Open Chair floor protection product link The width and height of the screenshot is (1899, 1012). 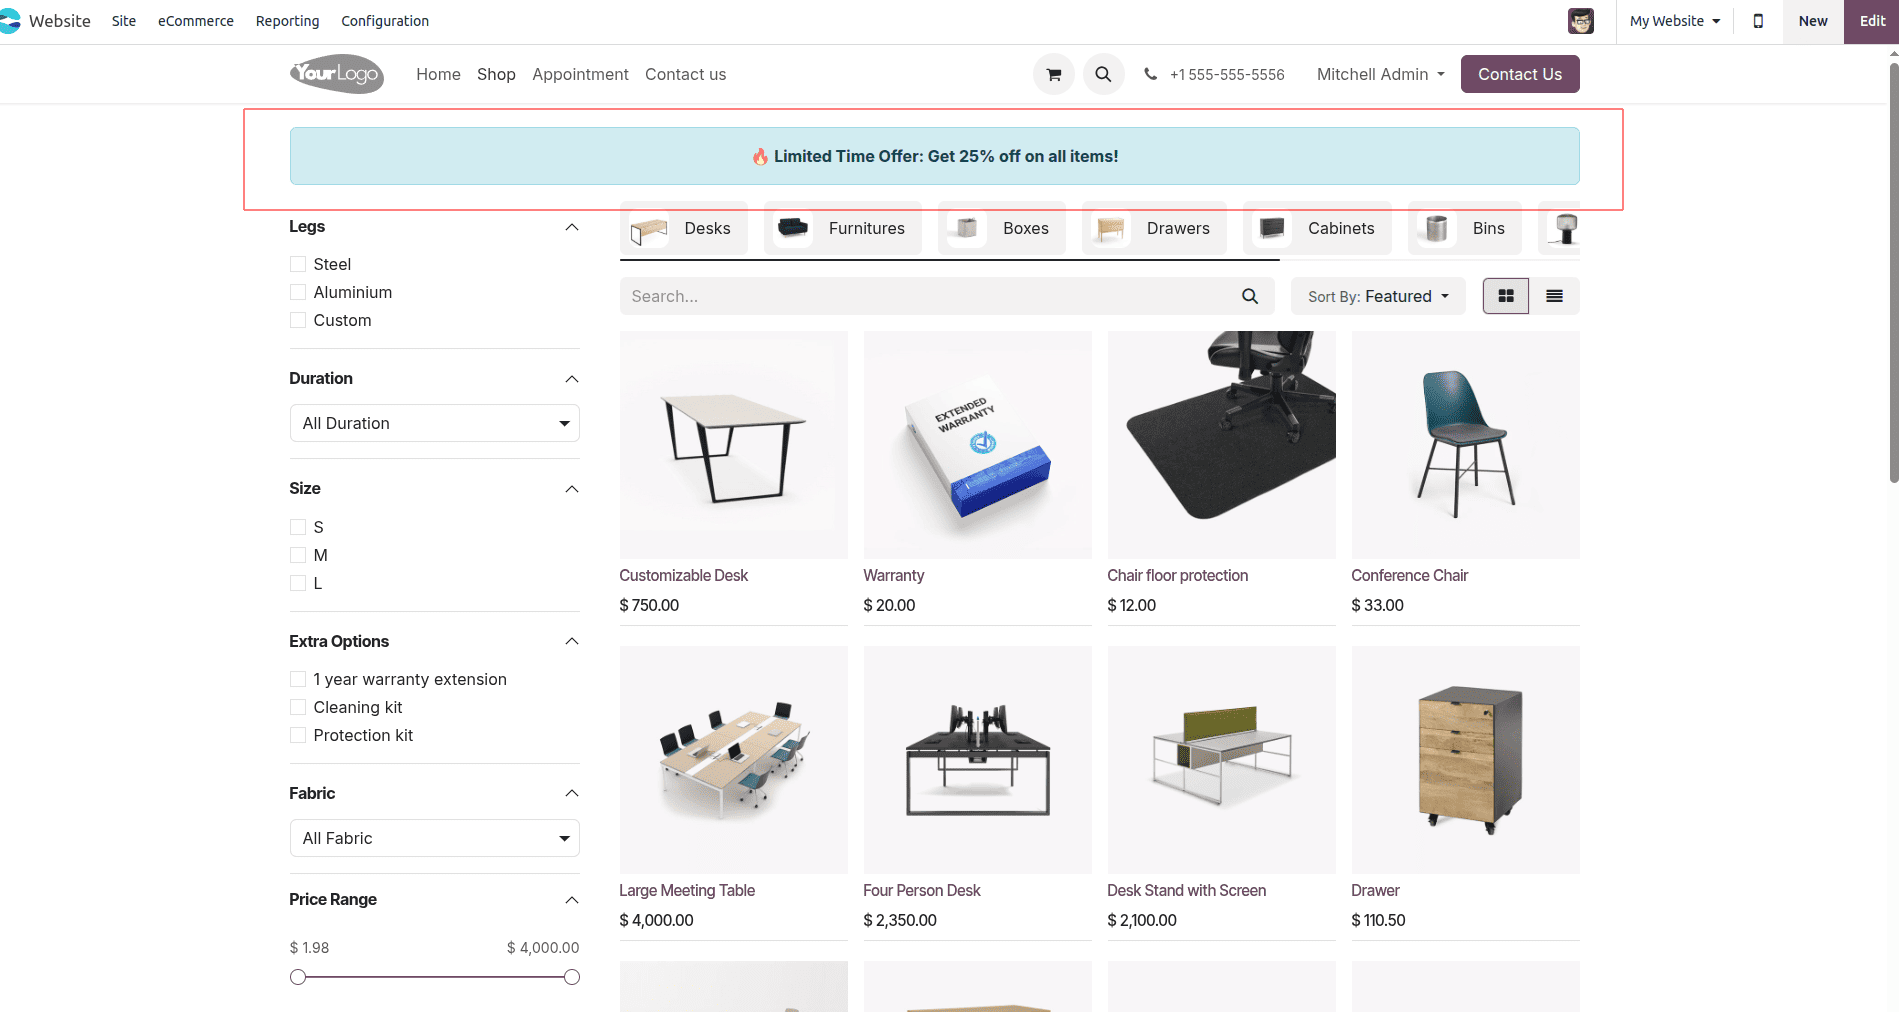point(1178,575)
